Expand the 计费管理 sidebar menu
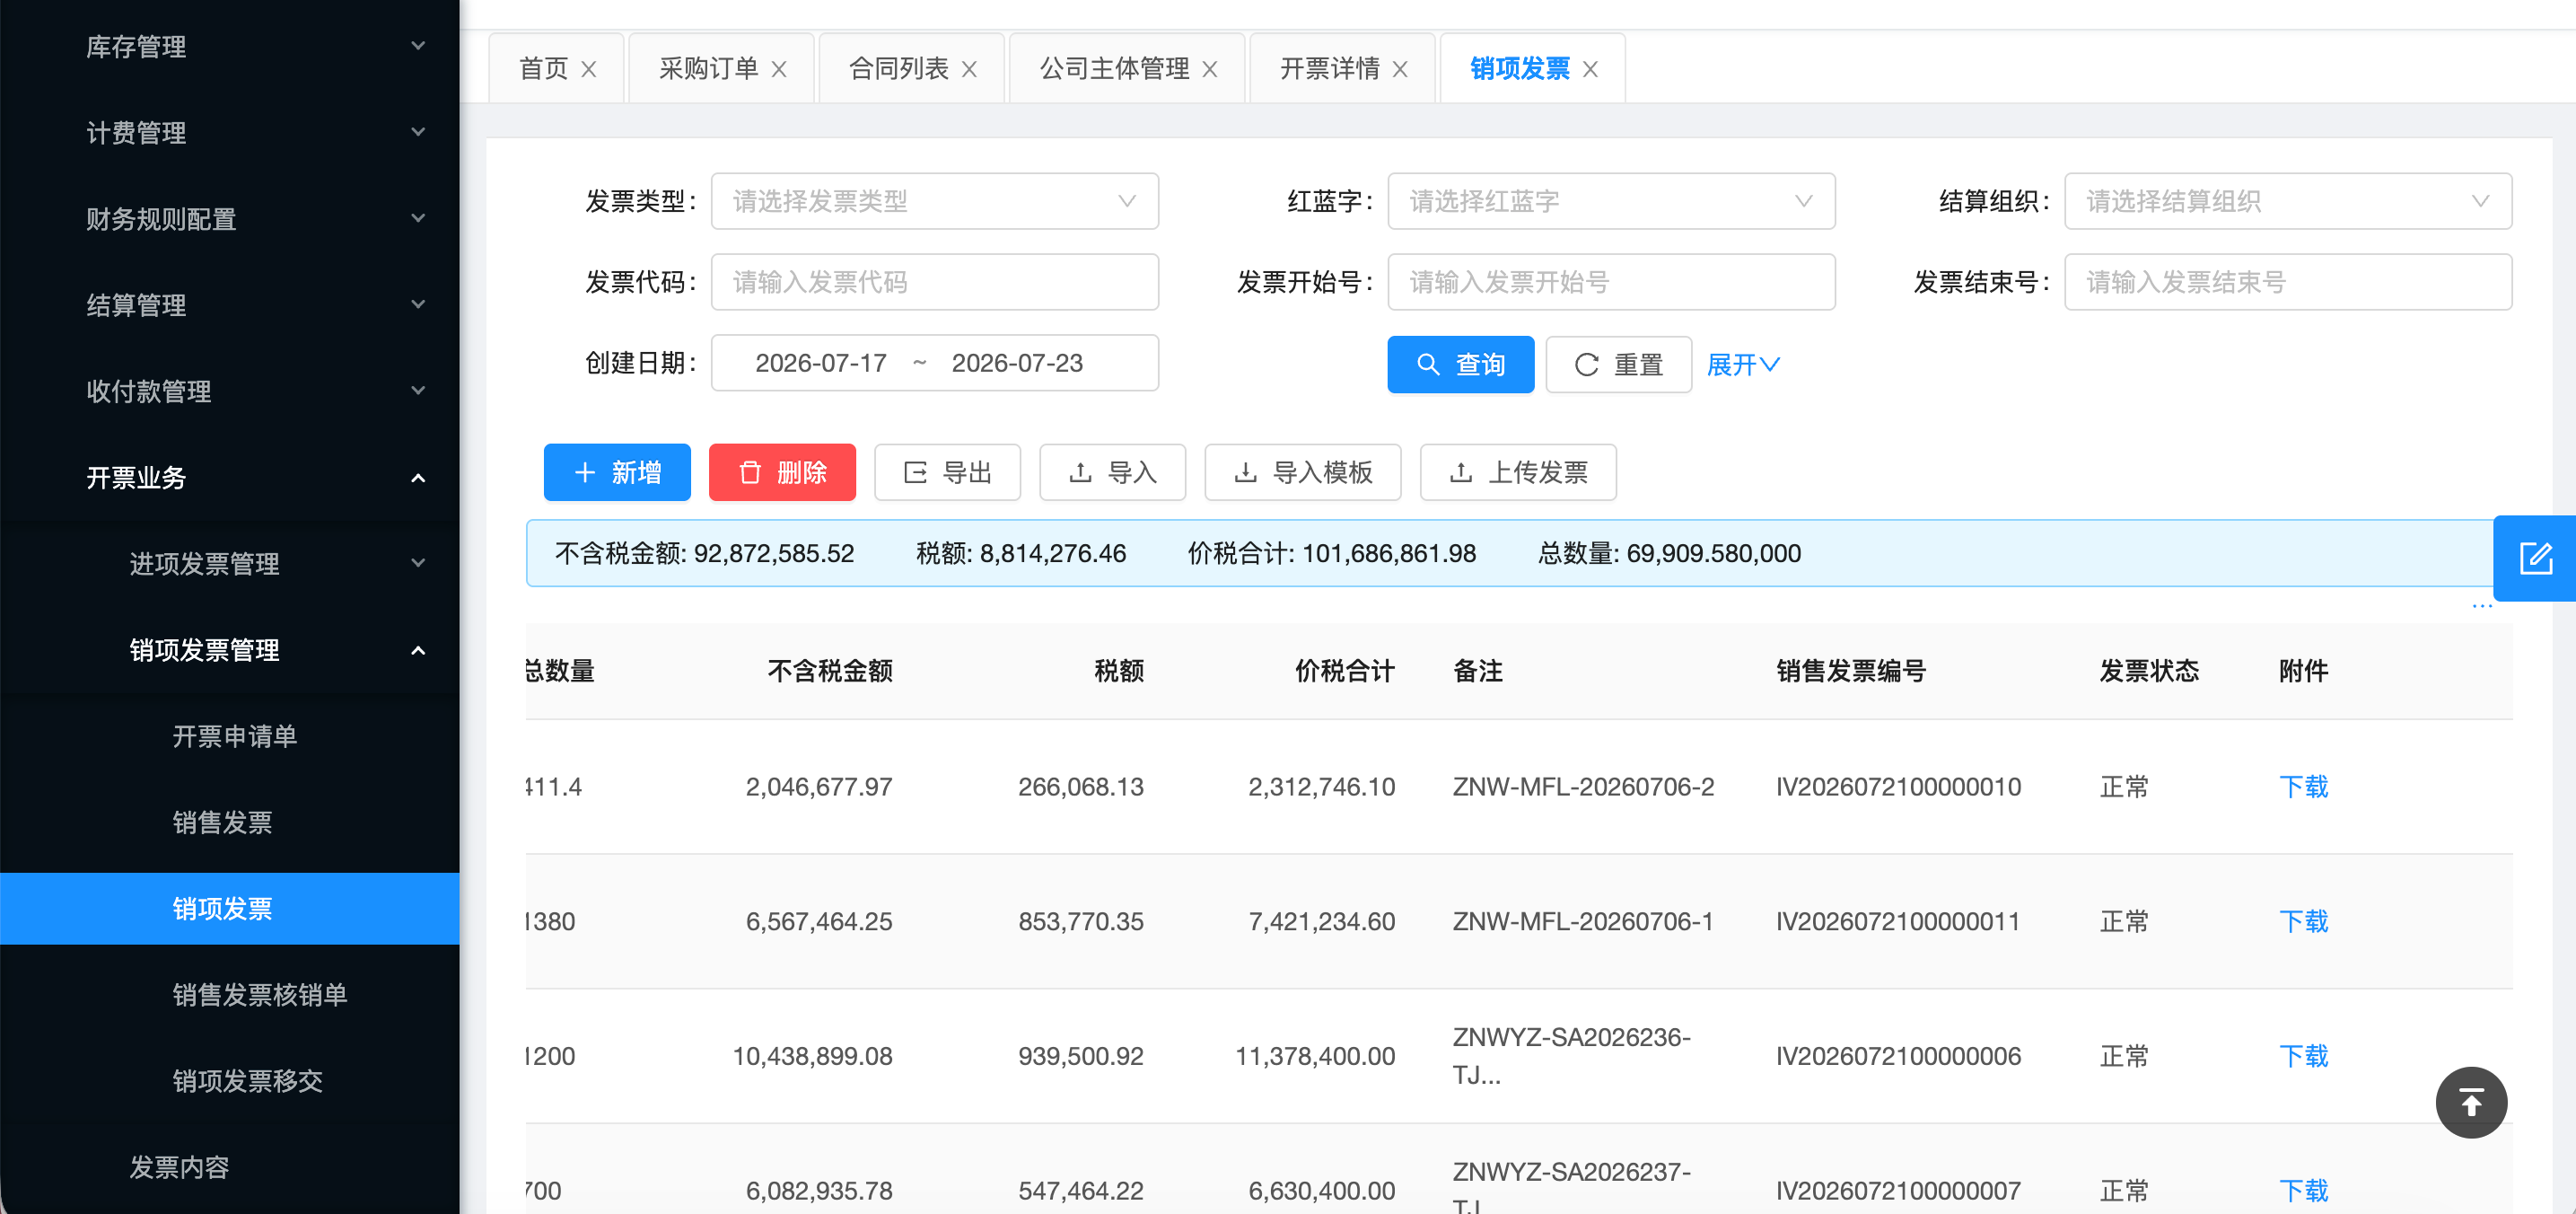The width and height of the screenshot is (2576, 1214). pos(230,132)
